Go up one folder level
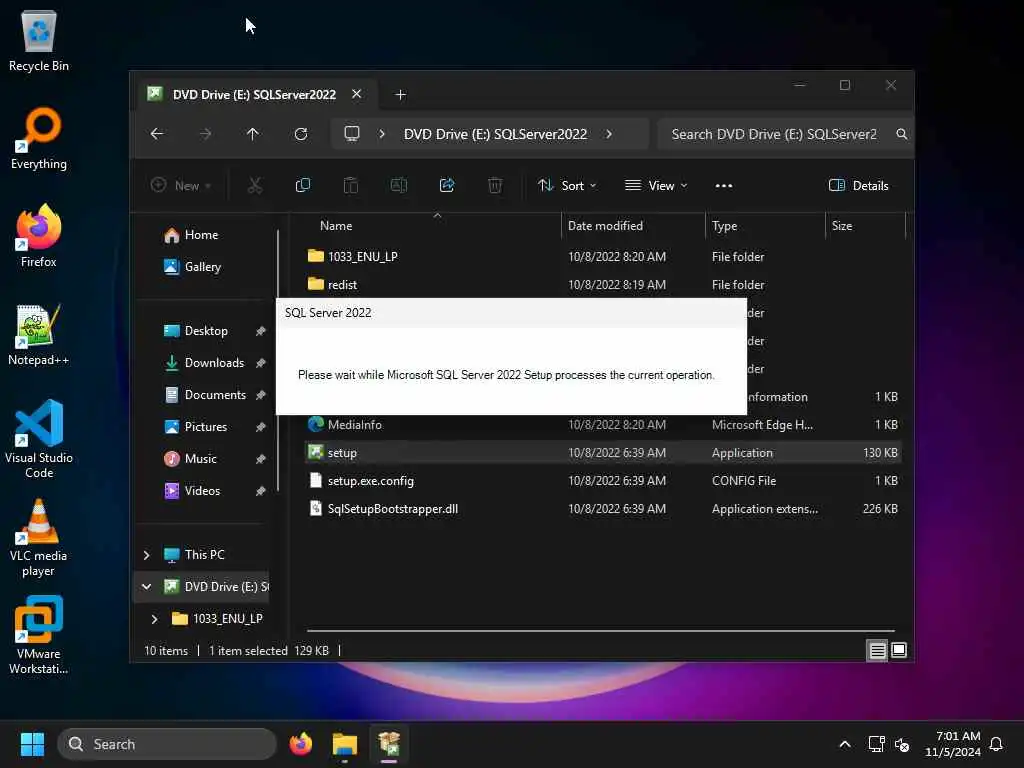 coord(253,134)
